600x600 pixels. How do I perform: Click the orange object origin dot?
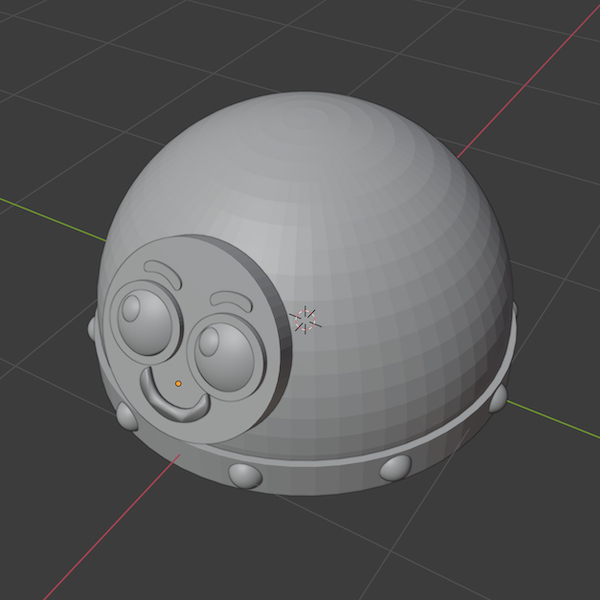click(178, 383)
